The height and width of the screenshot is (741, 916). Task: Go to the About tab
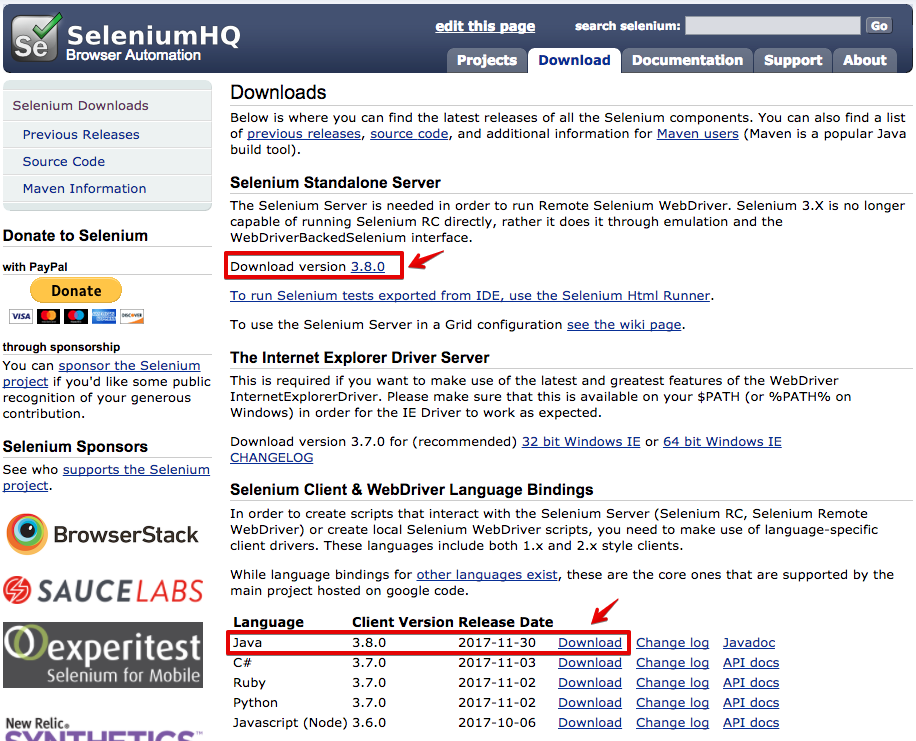click(865, 60)
